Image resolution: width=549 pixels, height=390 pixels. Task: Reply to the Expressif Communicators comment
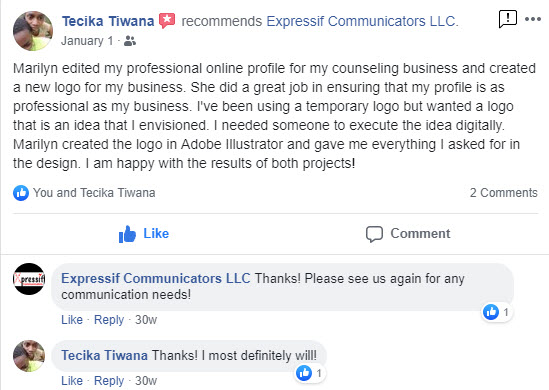(x=109, y=320)
